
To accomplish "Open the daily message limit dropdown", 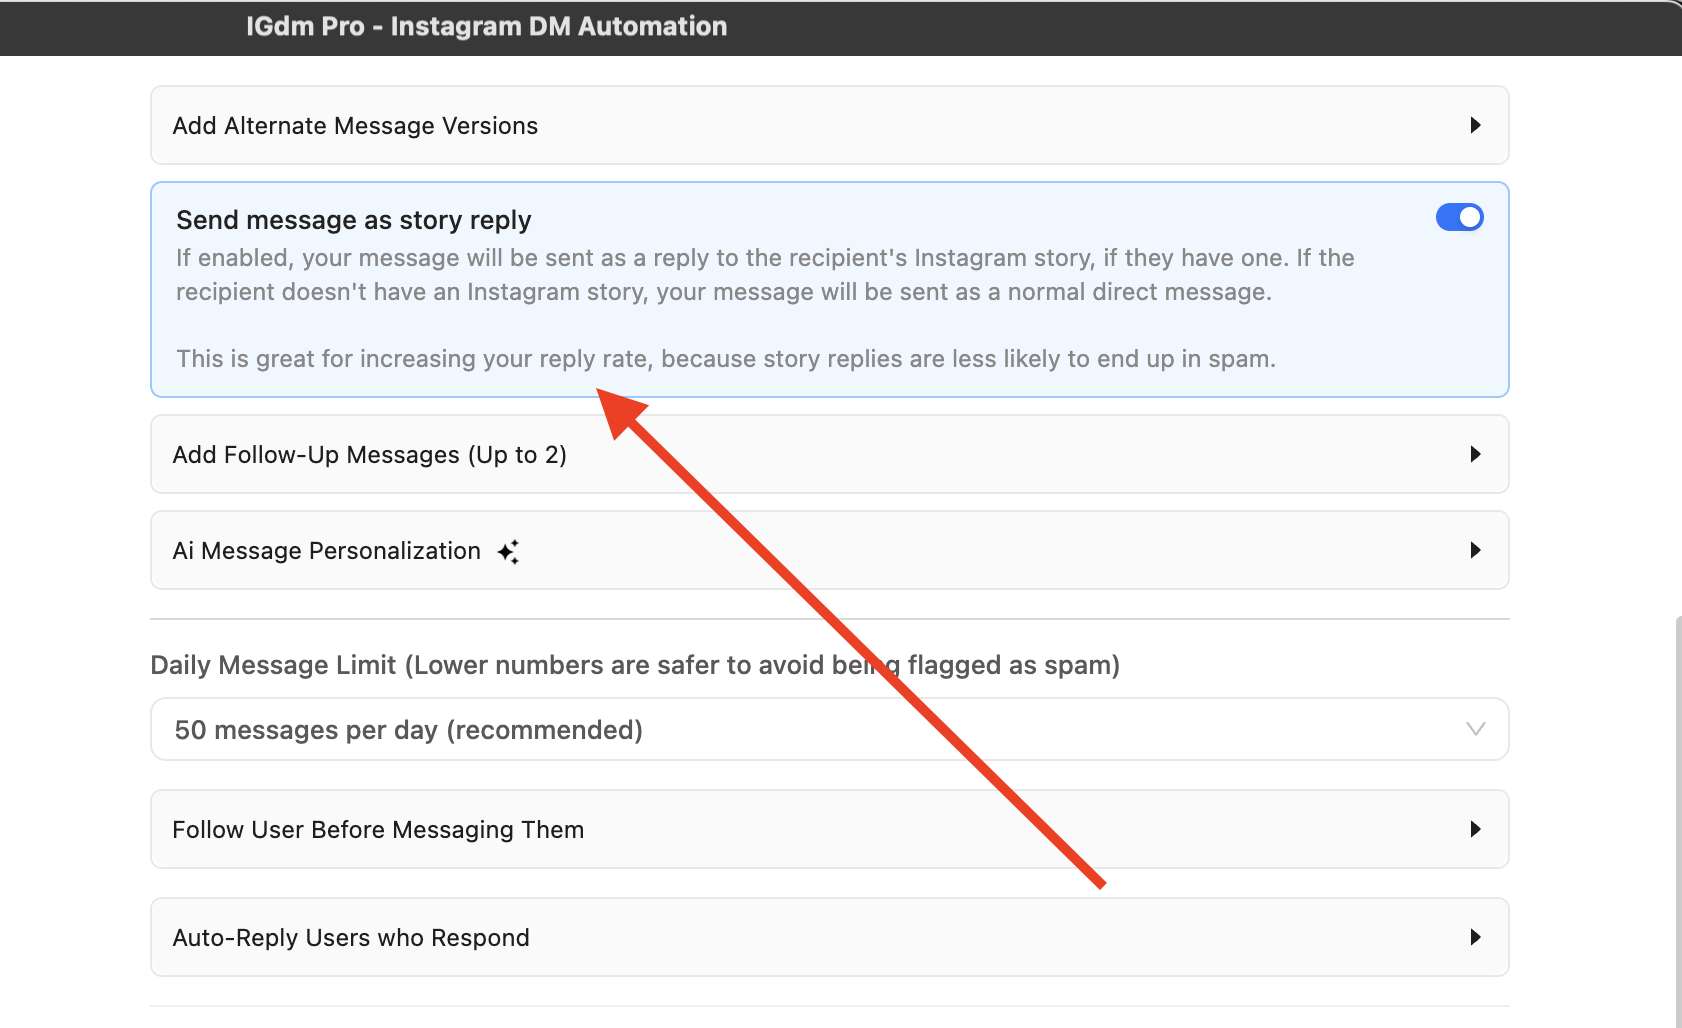I will tap(829, 729).
